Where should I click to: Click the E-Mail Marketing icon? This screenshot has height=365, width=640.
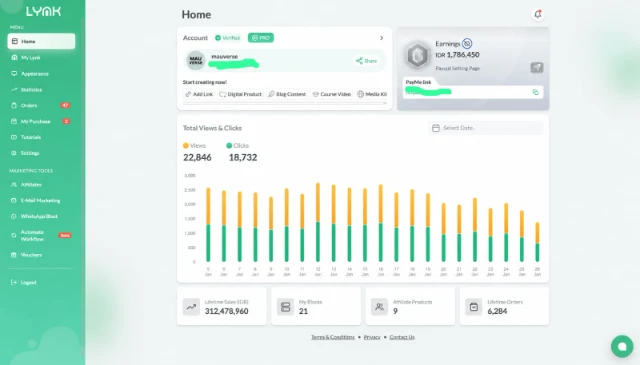(14, 200)
